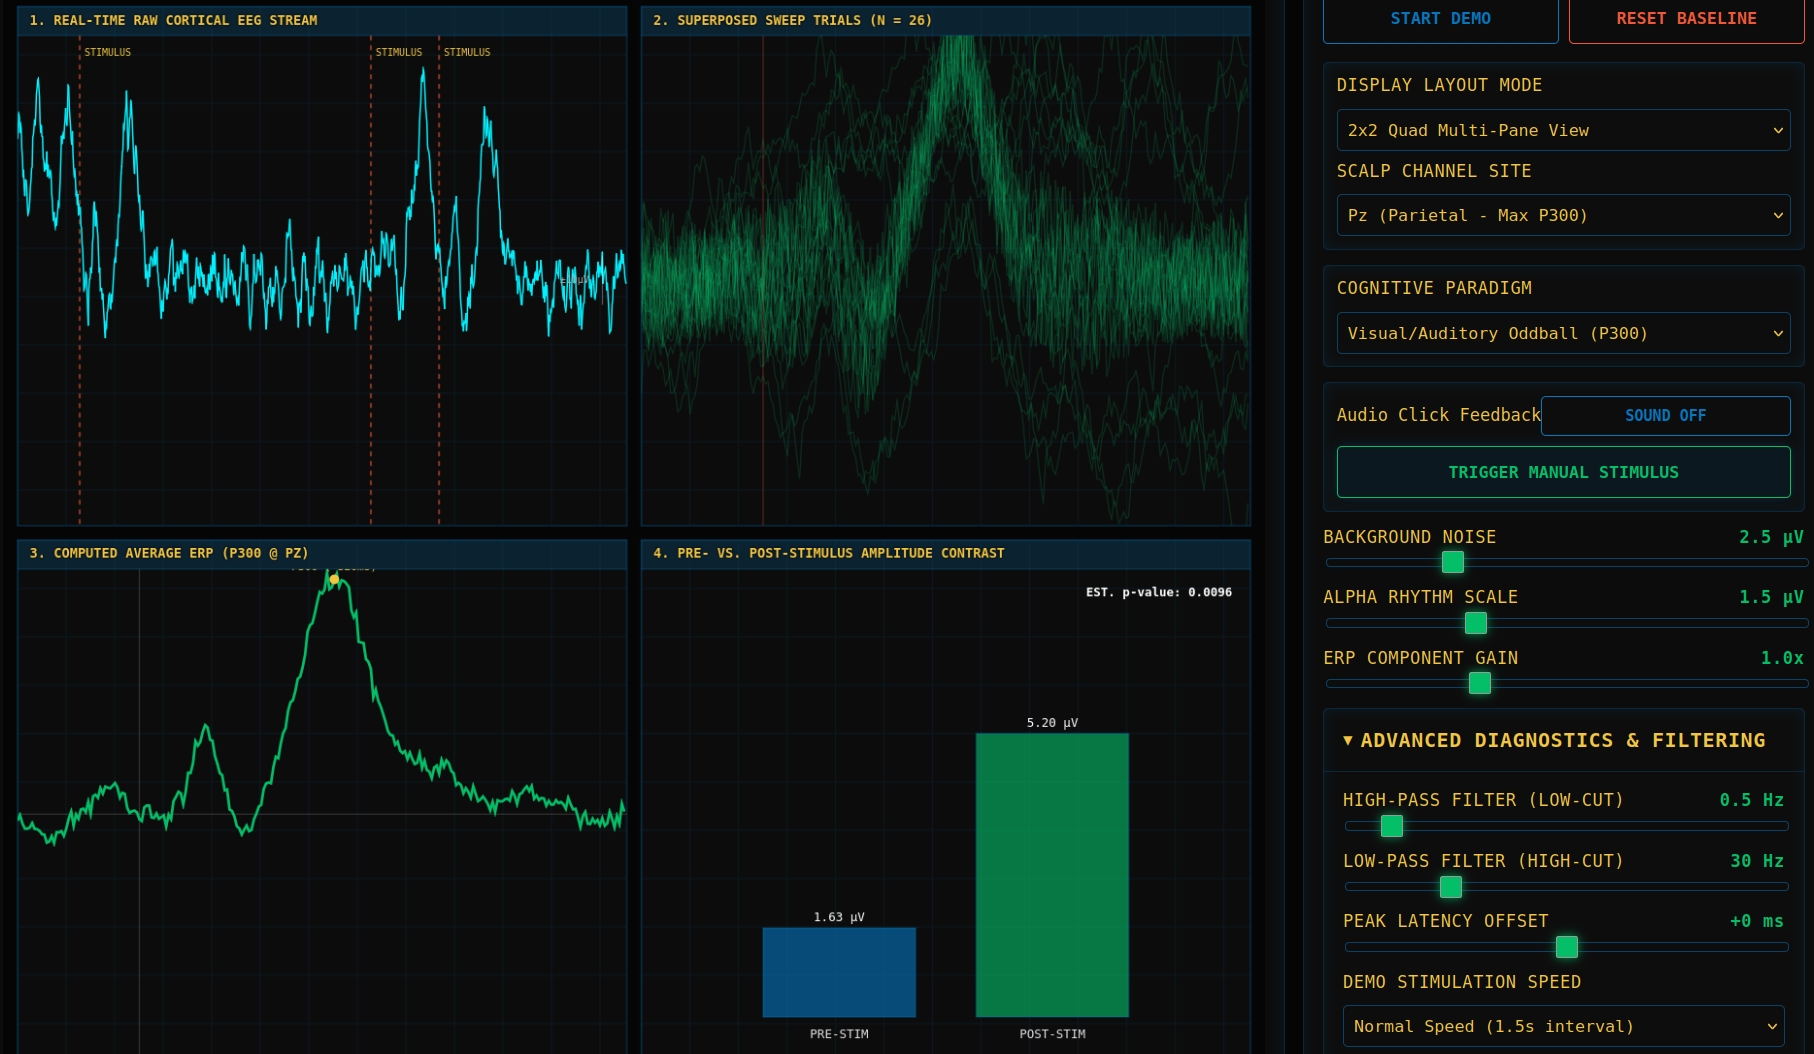1814x1054 pixels.
Task: Adjust the High-Pass Filter slider handle
Action: pos(1391,826)
